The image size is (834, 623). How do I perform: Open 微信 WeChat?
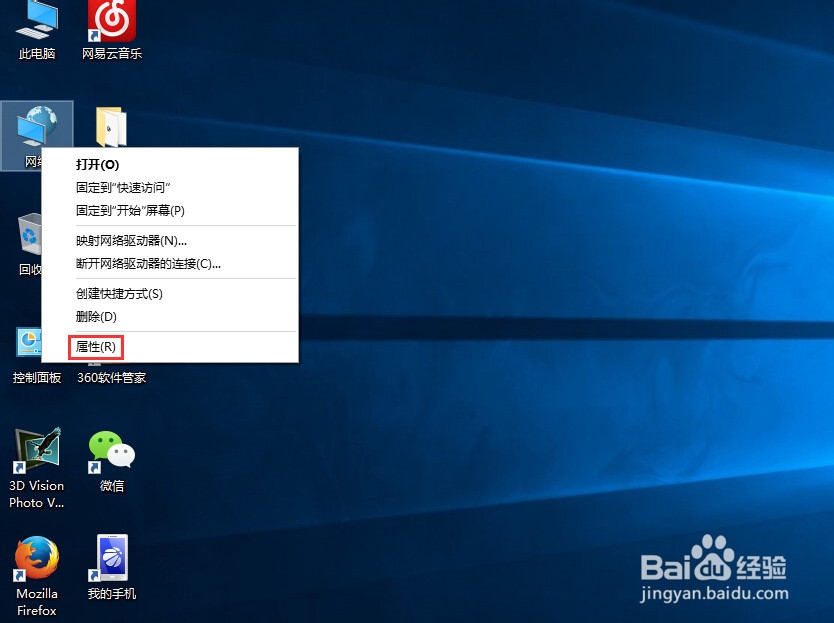tap(110, 450)
